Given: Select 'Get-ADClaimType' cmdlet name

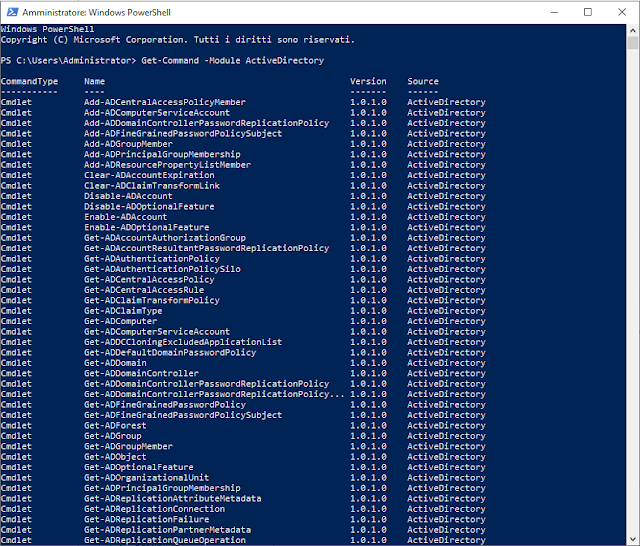Looking at the screenshot, I should (123, 311).
